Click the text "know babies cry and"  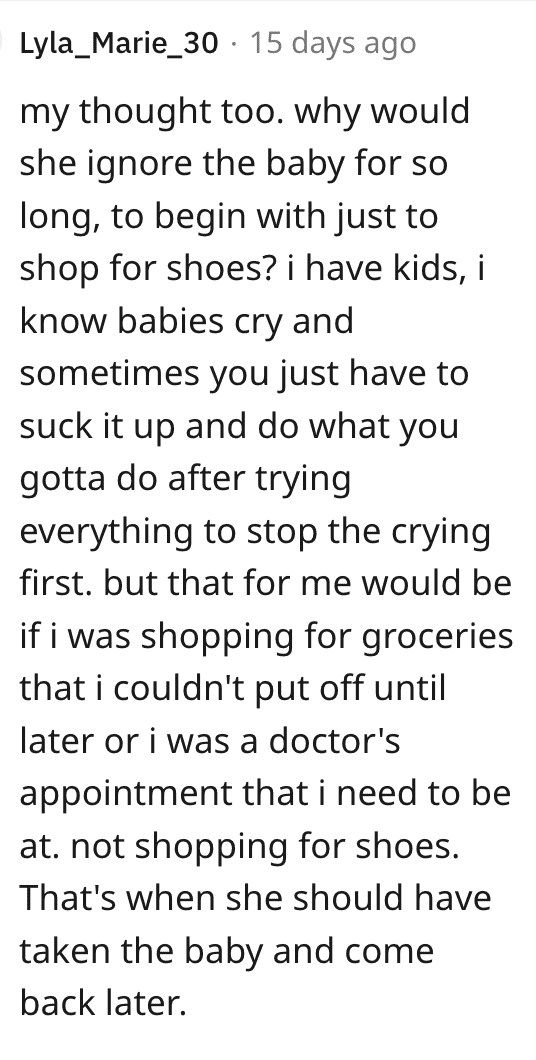click(187, 321)
